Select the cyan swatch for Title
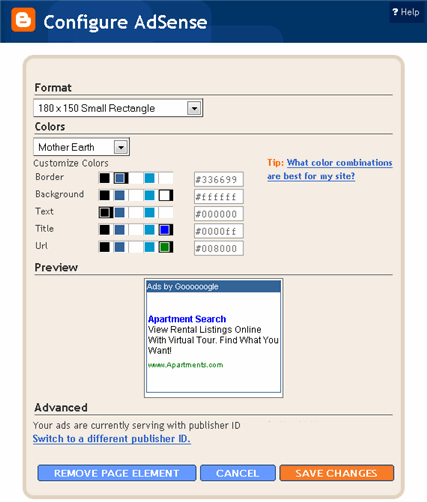The height and width of the screenshot is (502, 427). pyautogui.click(x=150, y=230)
